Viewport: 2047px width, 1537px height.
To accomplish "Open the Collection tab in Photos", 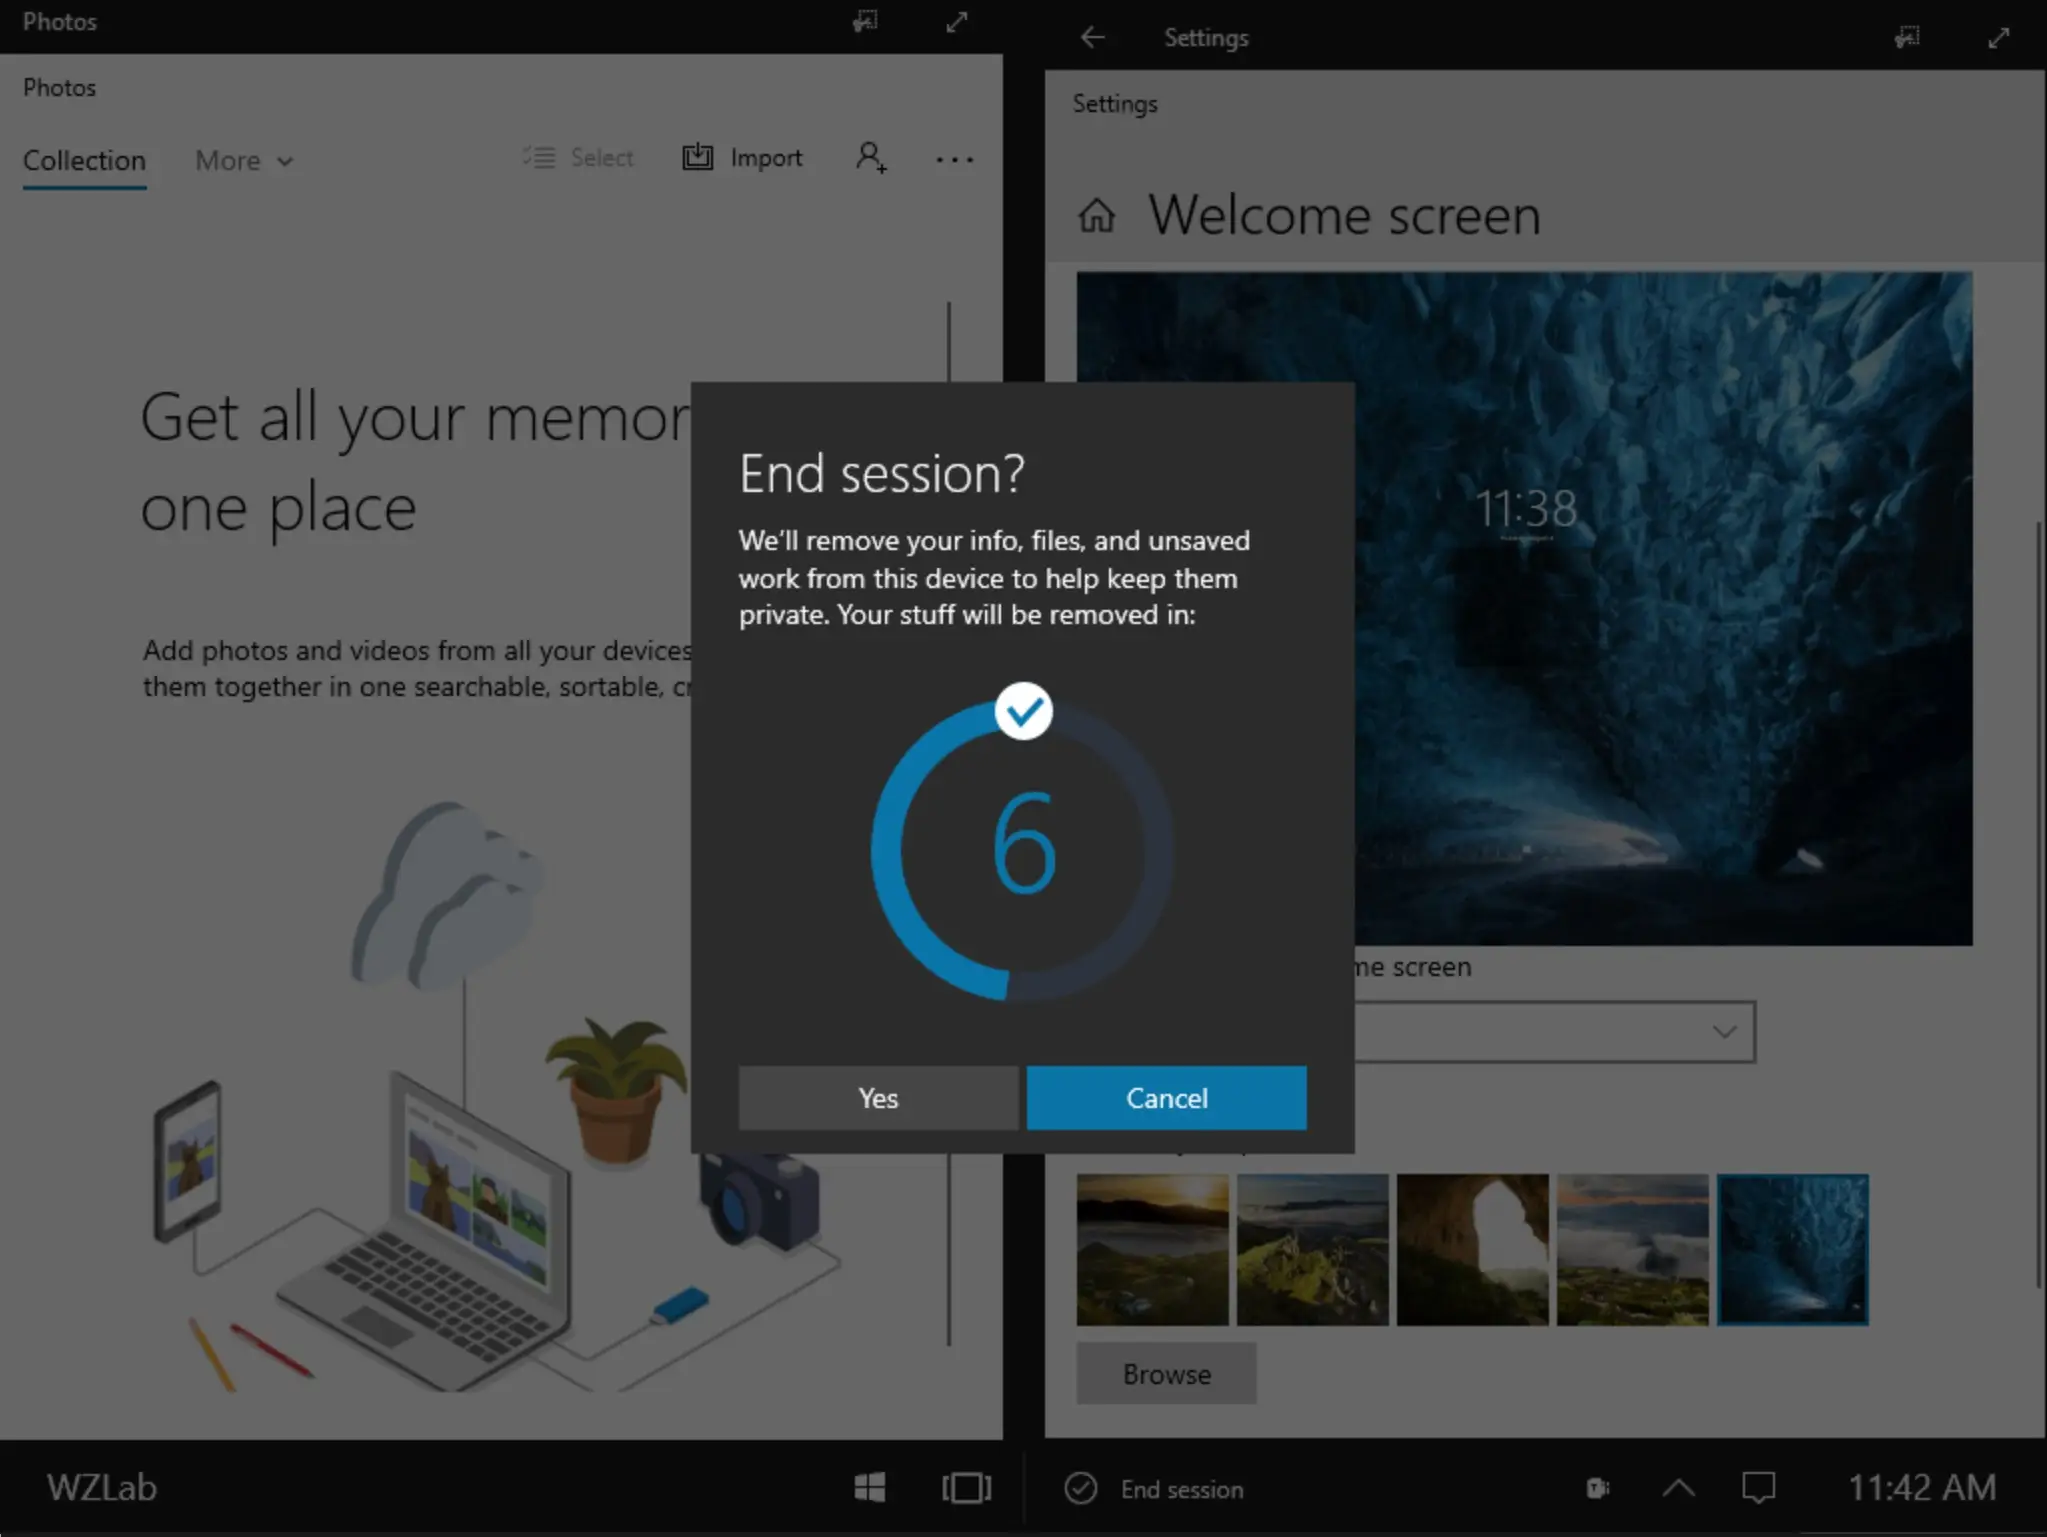I will coord(84,160).
